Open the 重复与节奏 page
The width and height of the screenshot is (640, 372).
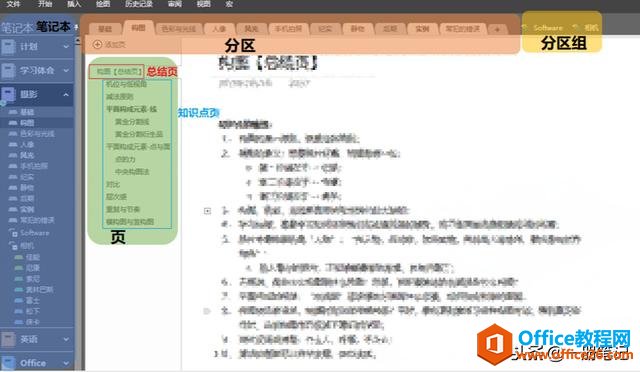tap(123, 209)
